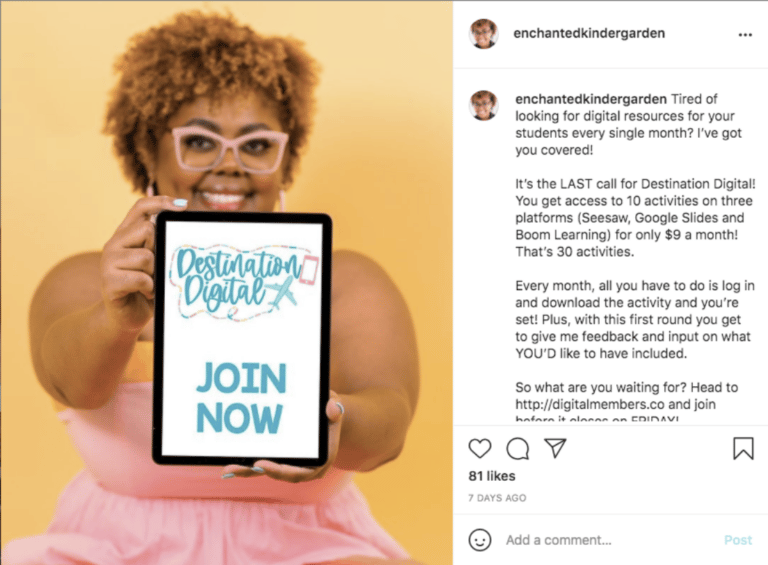
Task: Open the 7 DAYS AGO timestamp link
Action: coord(497,498)
